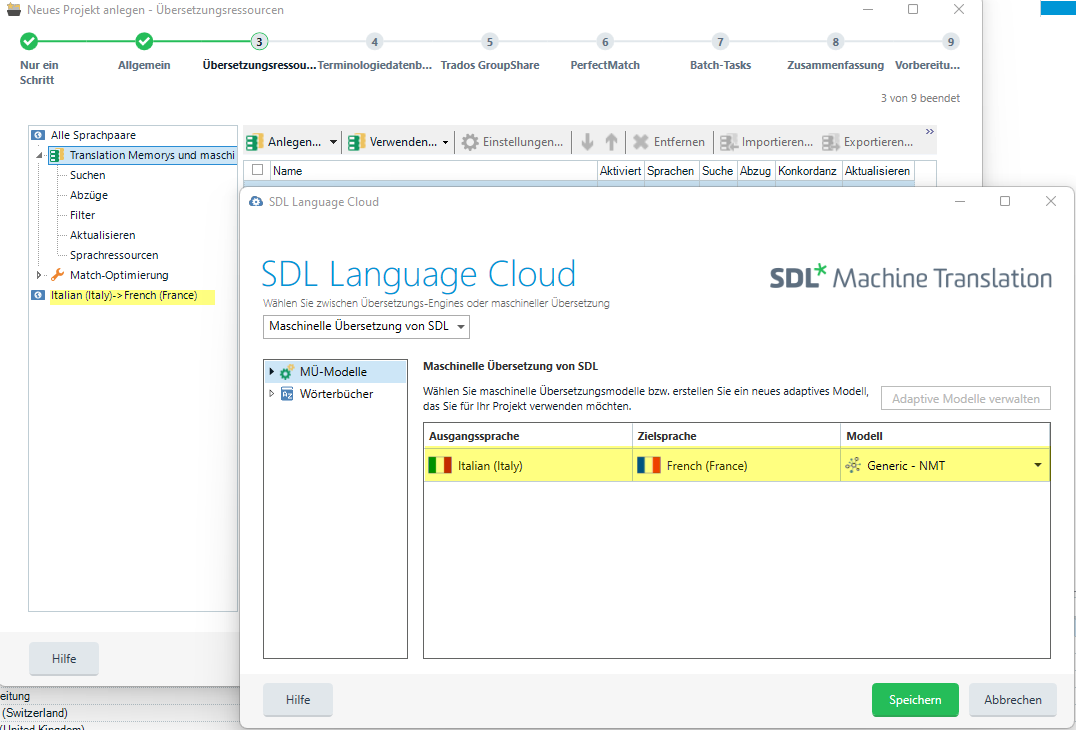Click the Wörterbücher dictionary icon
This screenshot has height=730, width=1076.
point(287,394)
